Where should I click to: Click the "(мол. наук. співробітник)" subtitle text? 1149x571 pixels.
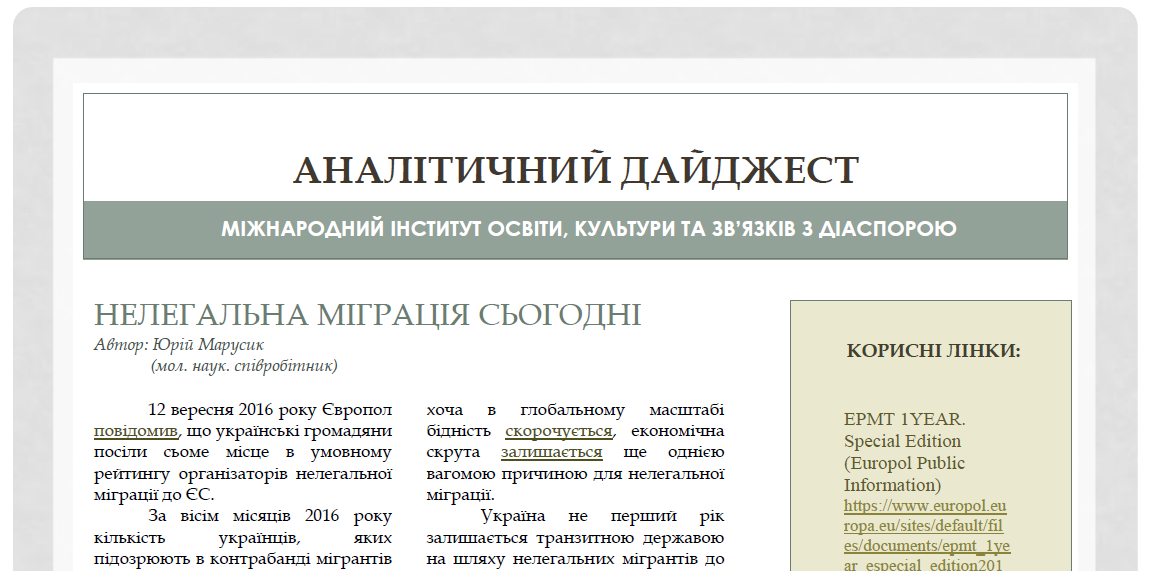[x=244, y=365]
